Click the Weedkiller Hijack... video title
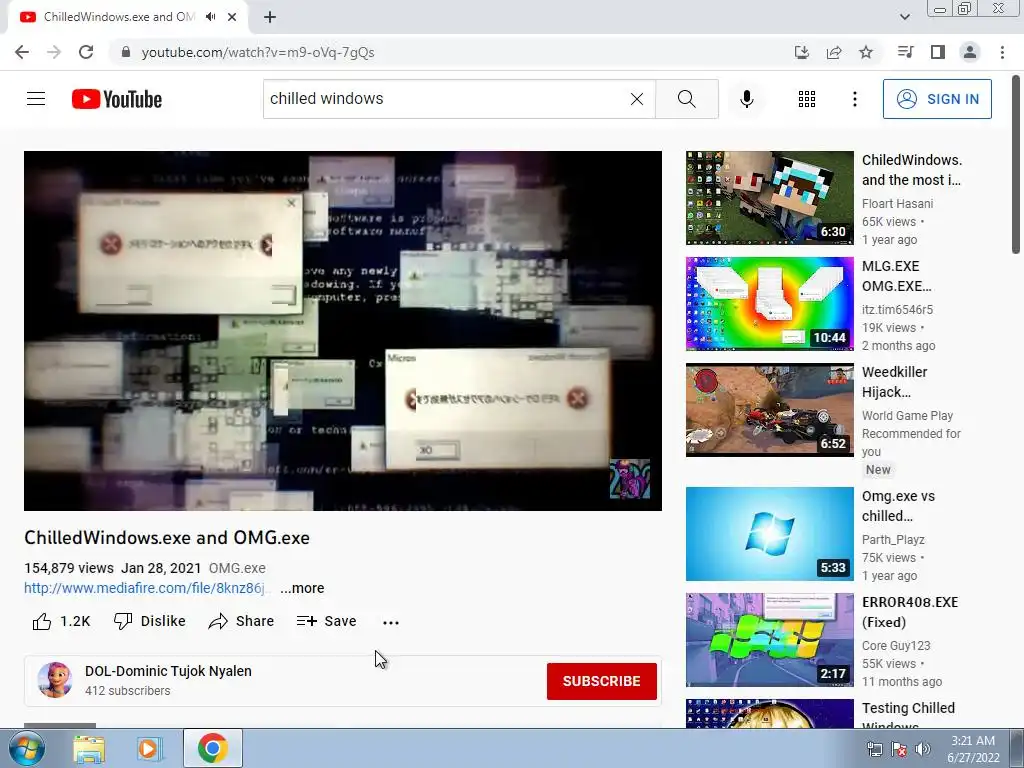Viewport: 1024px width, 768px height. [894, 382]
